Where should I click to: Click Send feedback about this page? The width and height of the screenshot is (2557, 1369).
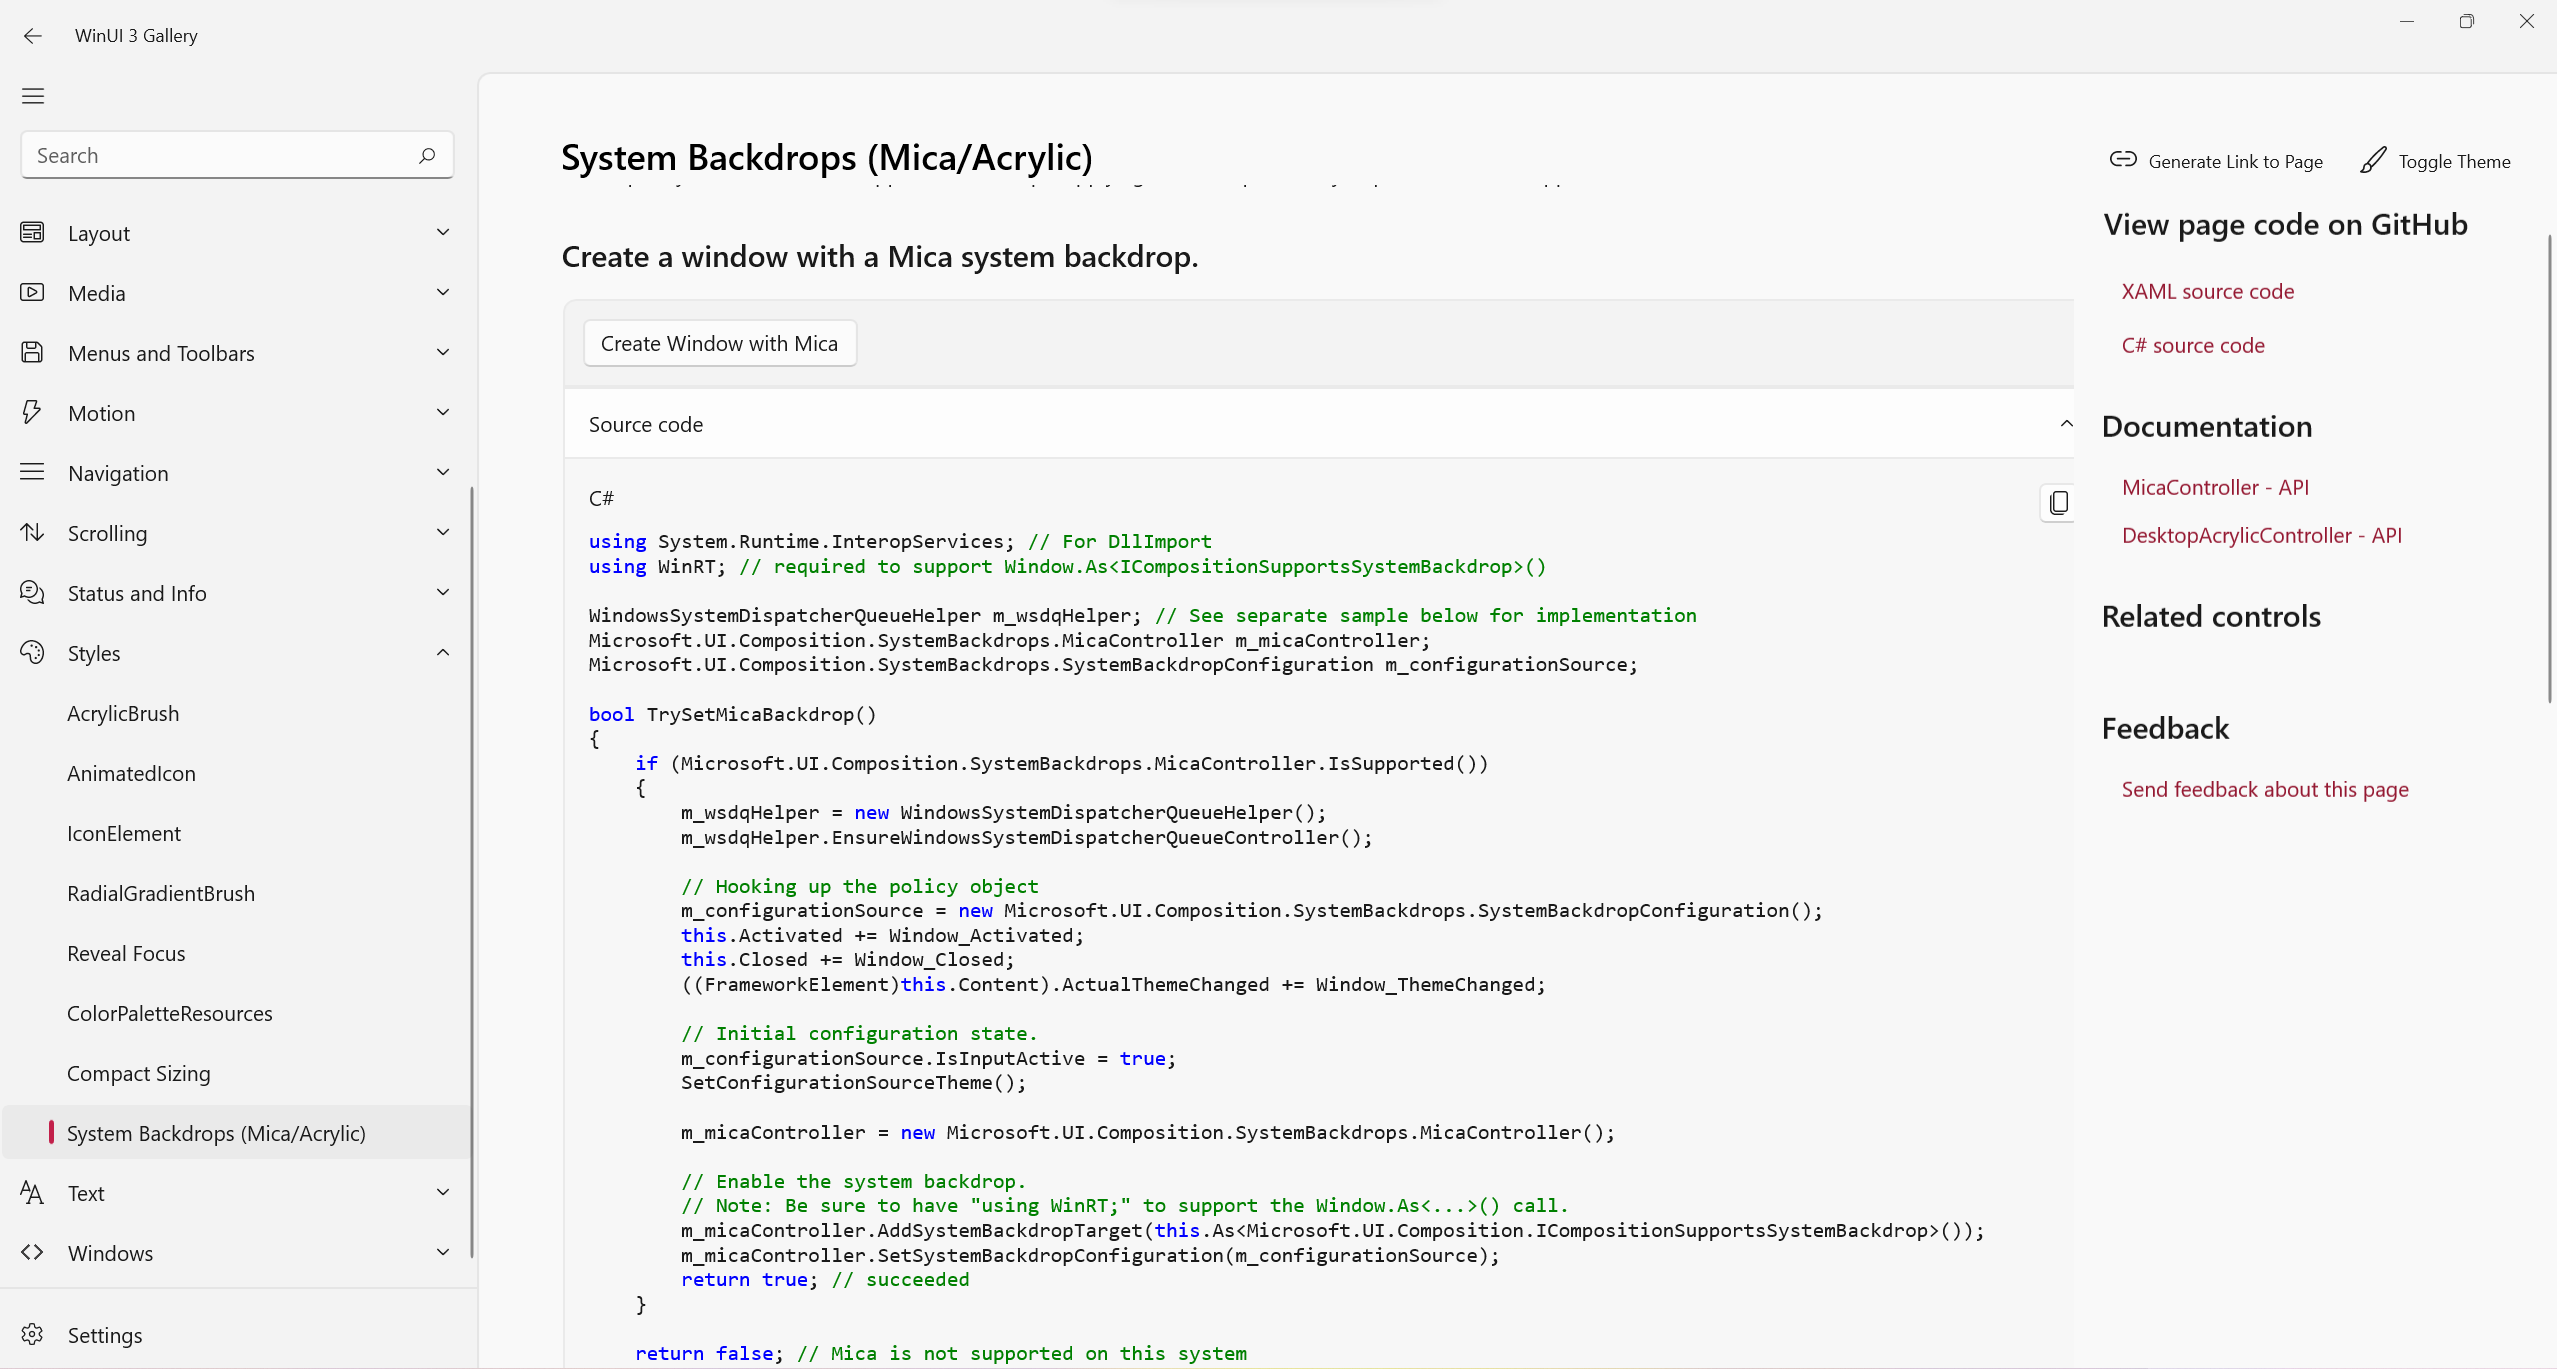[2265, 789]
